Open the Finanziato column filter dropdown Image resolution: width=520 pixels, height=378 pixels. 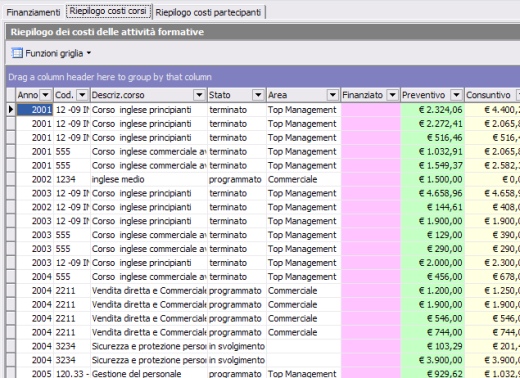click(x=392, y=95)
